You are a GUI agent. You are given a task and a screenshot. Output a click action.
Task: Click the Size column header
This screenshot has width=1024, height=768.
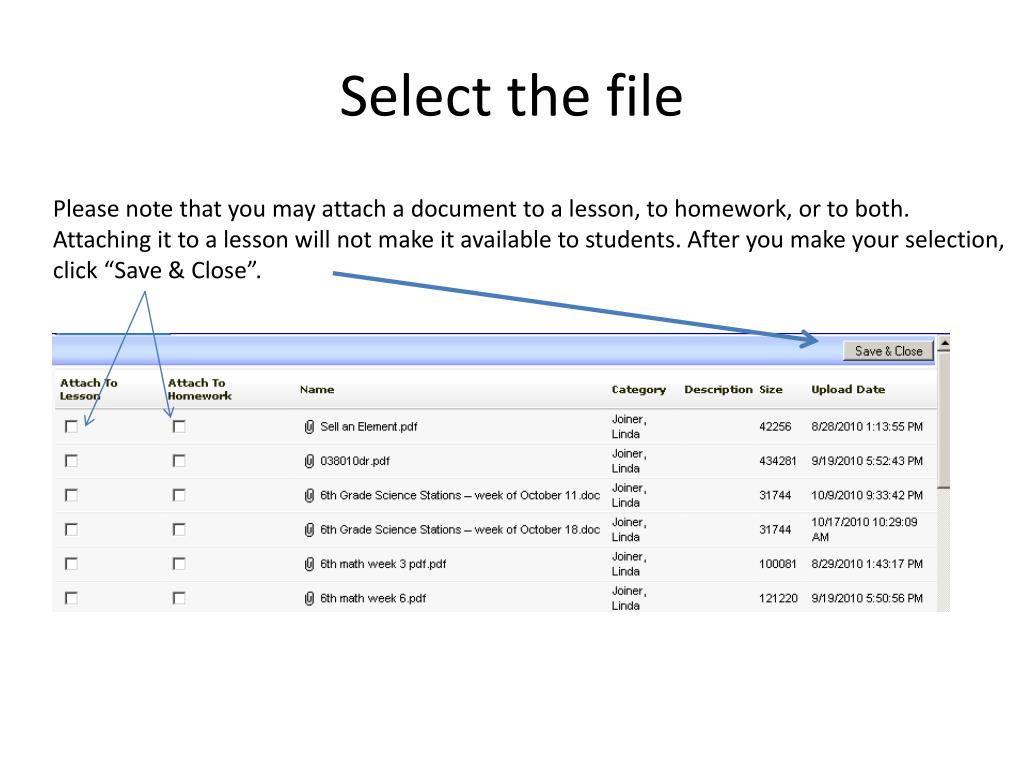point(771,389)
